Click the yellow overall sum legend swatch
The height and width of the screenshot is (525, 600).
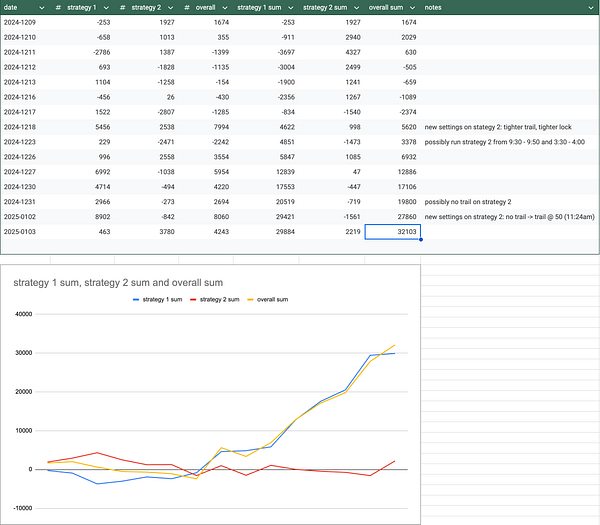point(250,300)
